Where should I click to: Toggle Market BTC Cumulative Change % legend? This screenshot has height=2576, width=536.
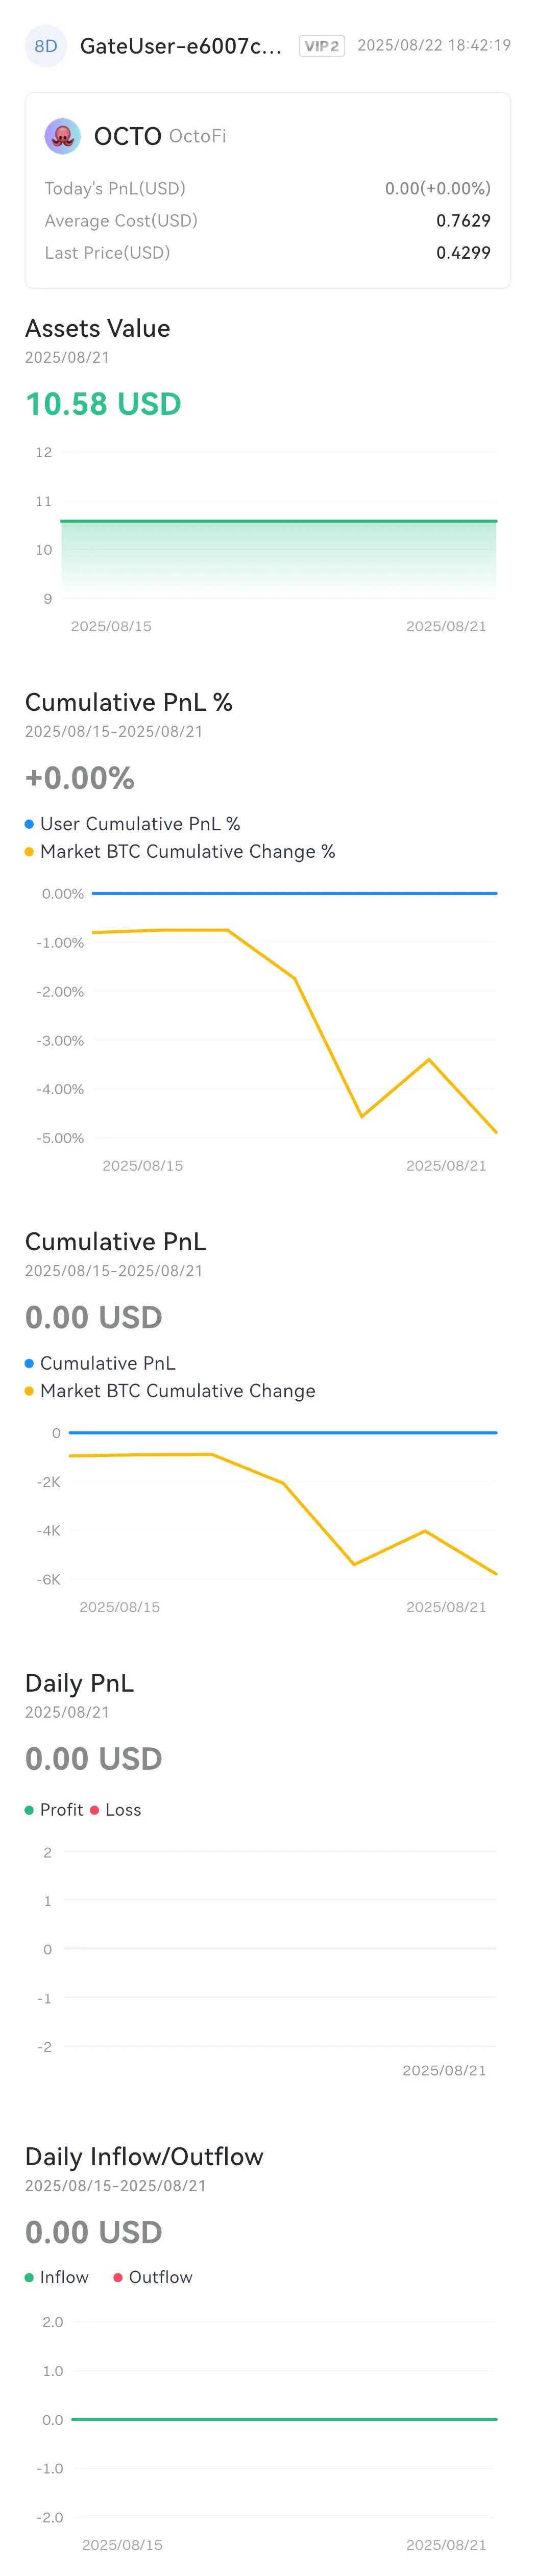pyautogui.click(x=180, y=852)
